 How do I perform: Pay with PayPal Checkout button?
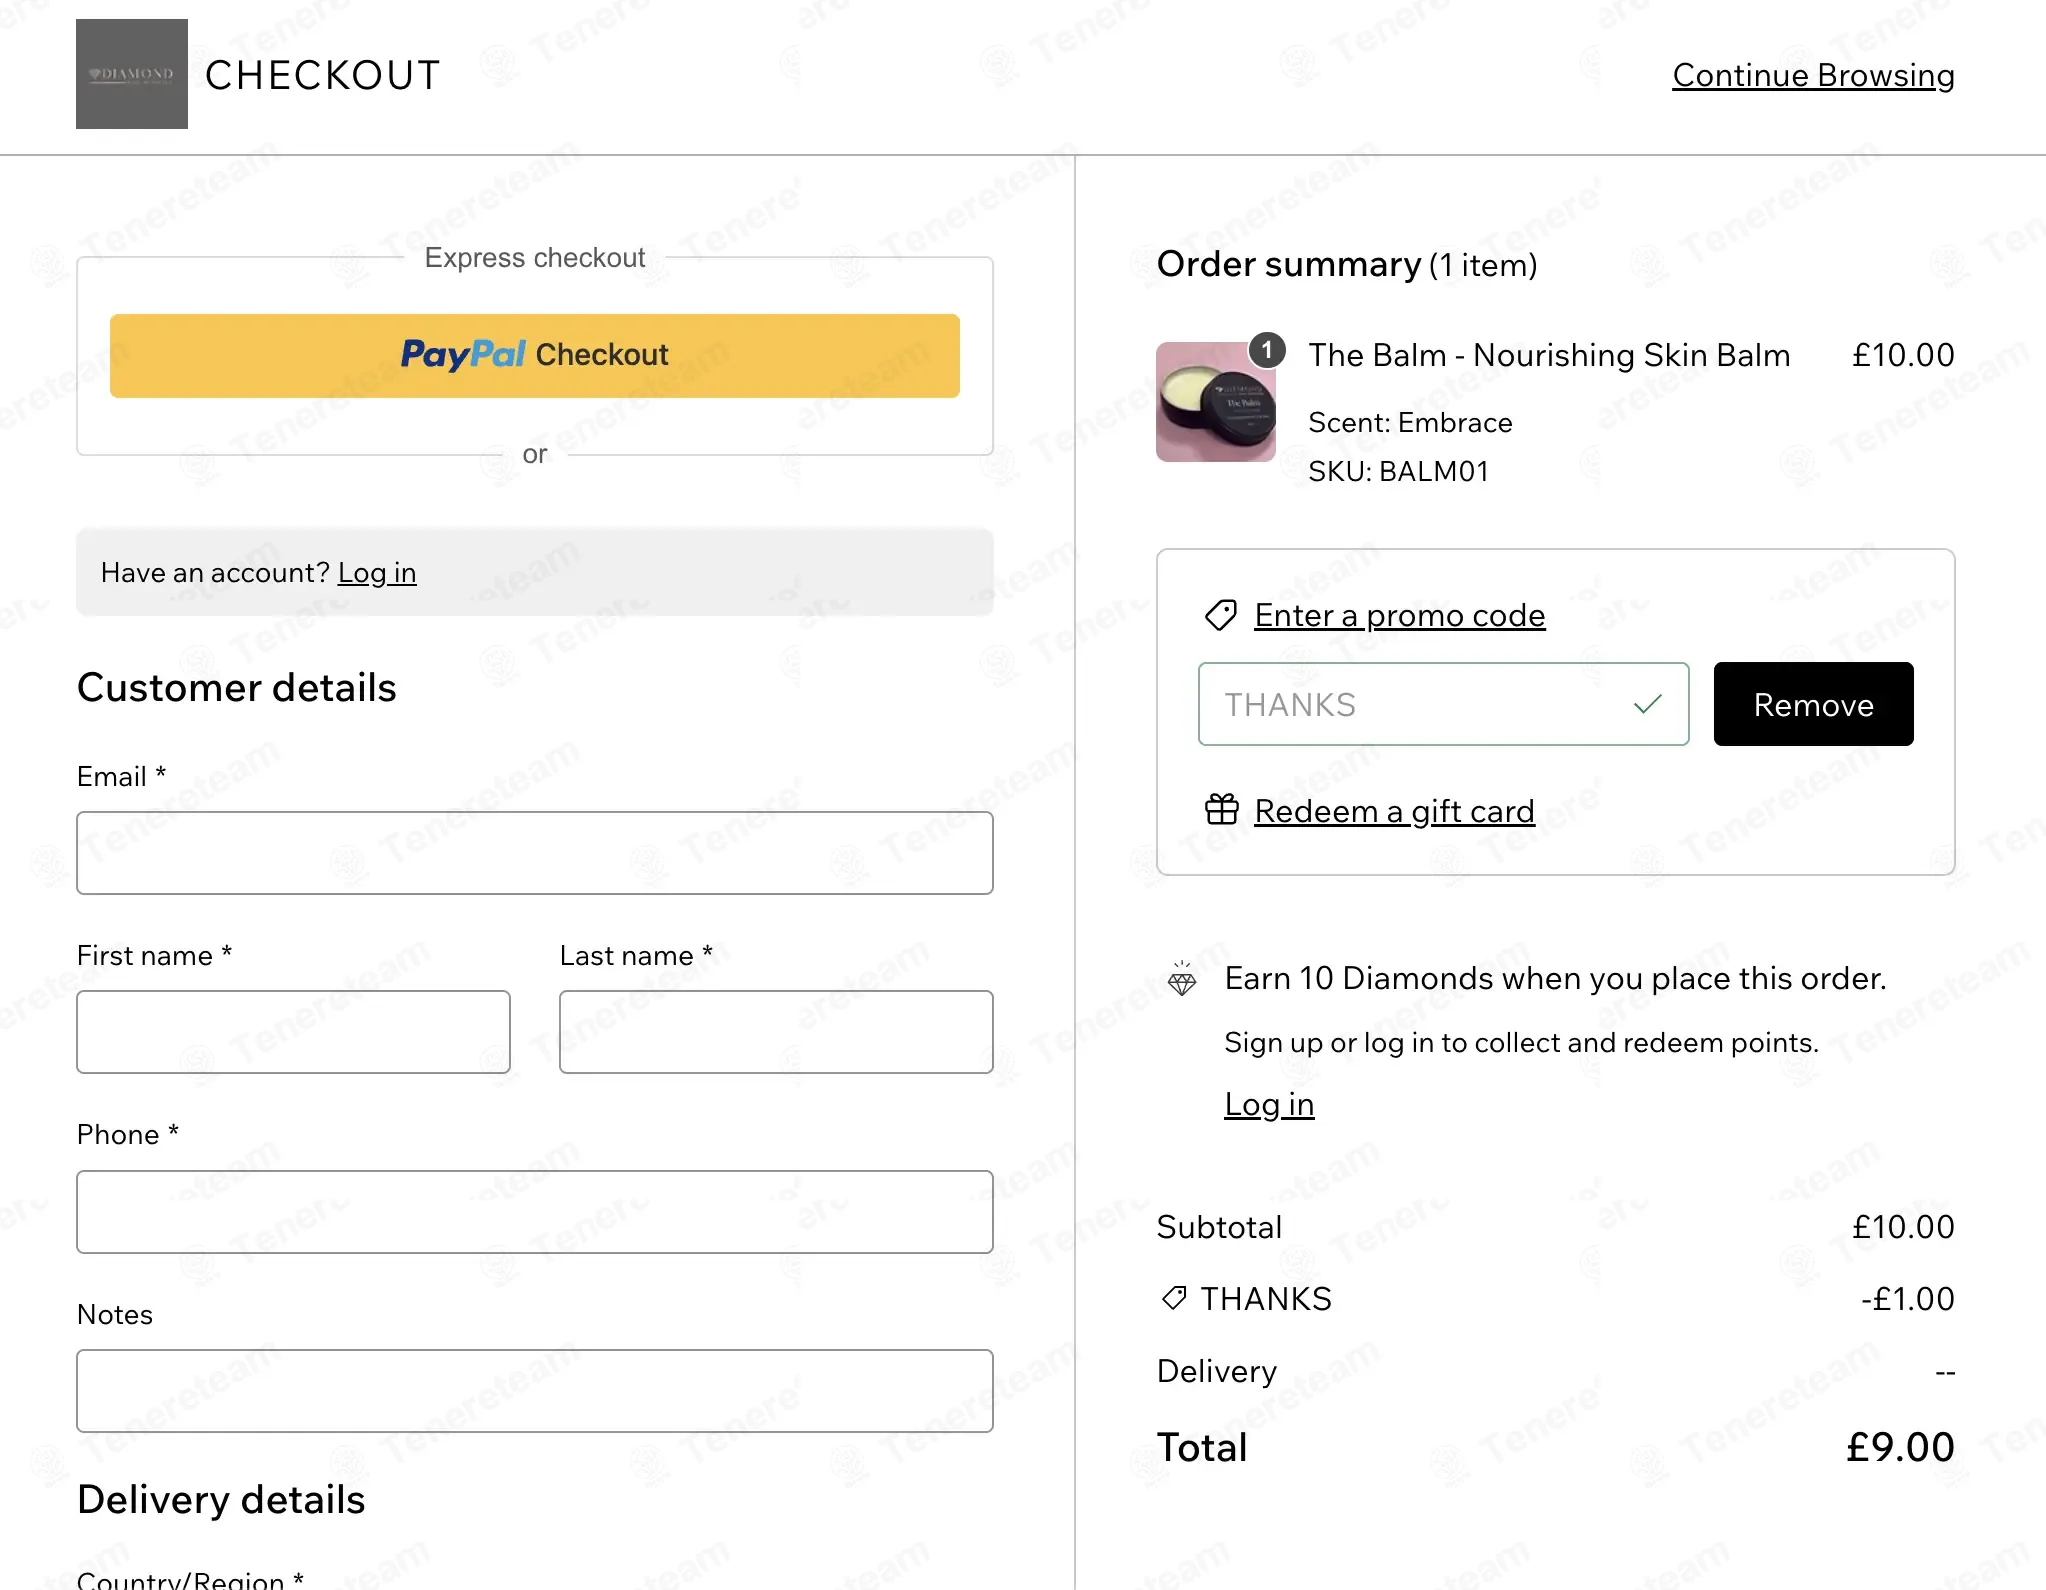pos(535,356)
